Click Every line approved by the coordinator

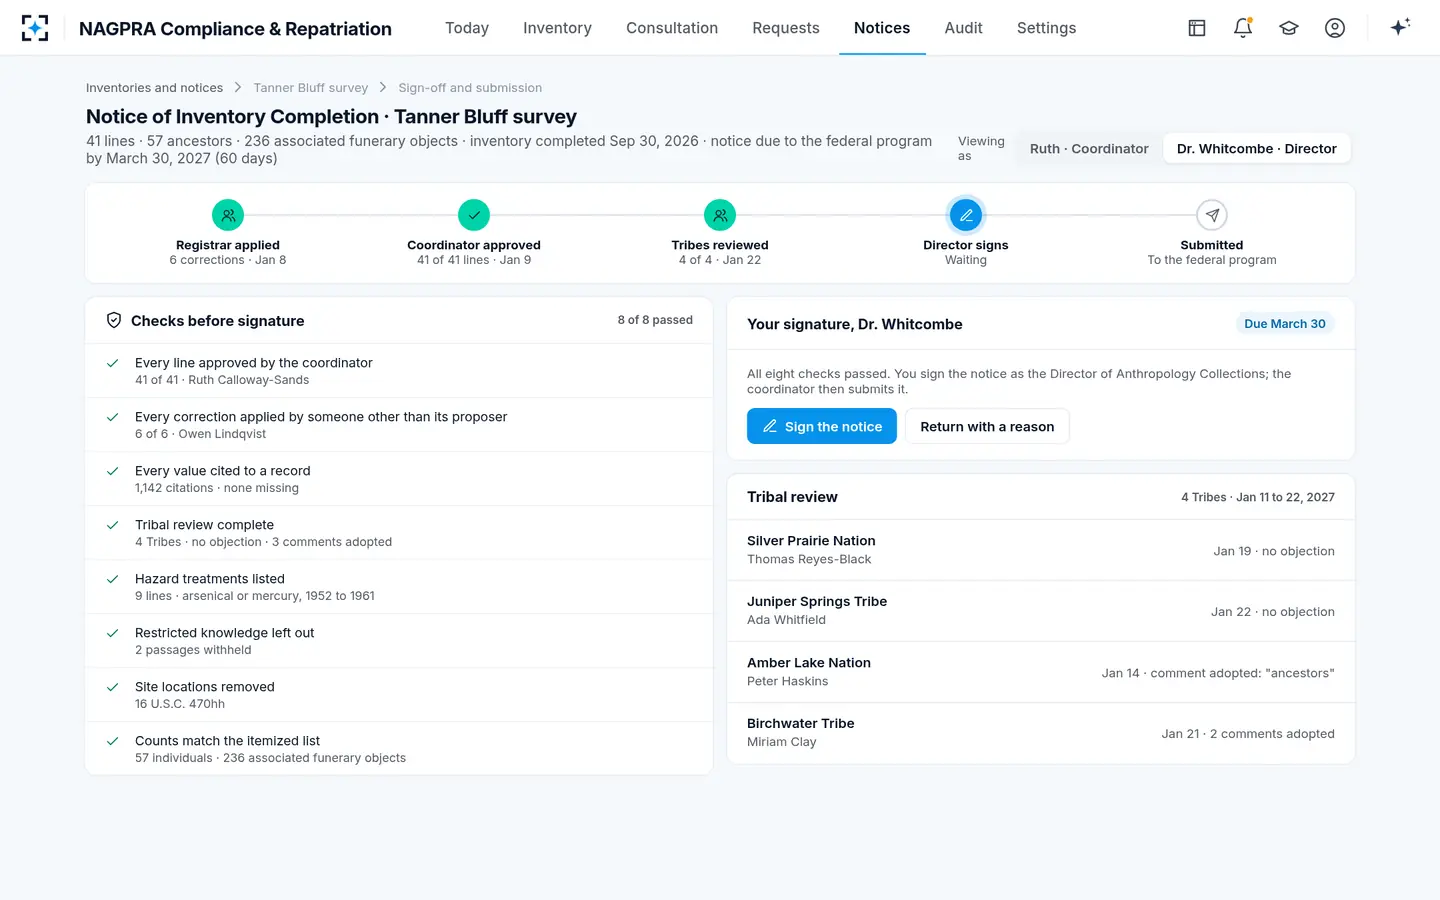[x=399, y=371]
